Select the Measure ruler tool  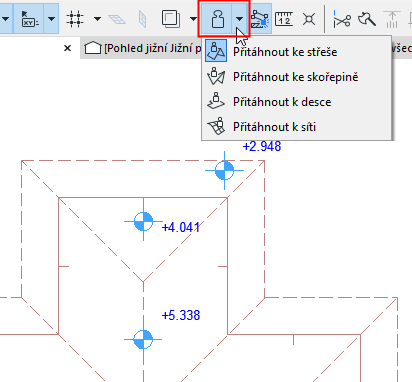pos(284,19)
